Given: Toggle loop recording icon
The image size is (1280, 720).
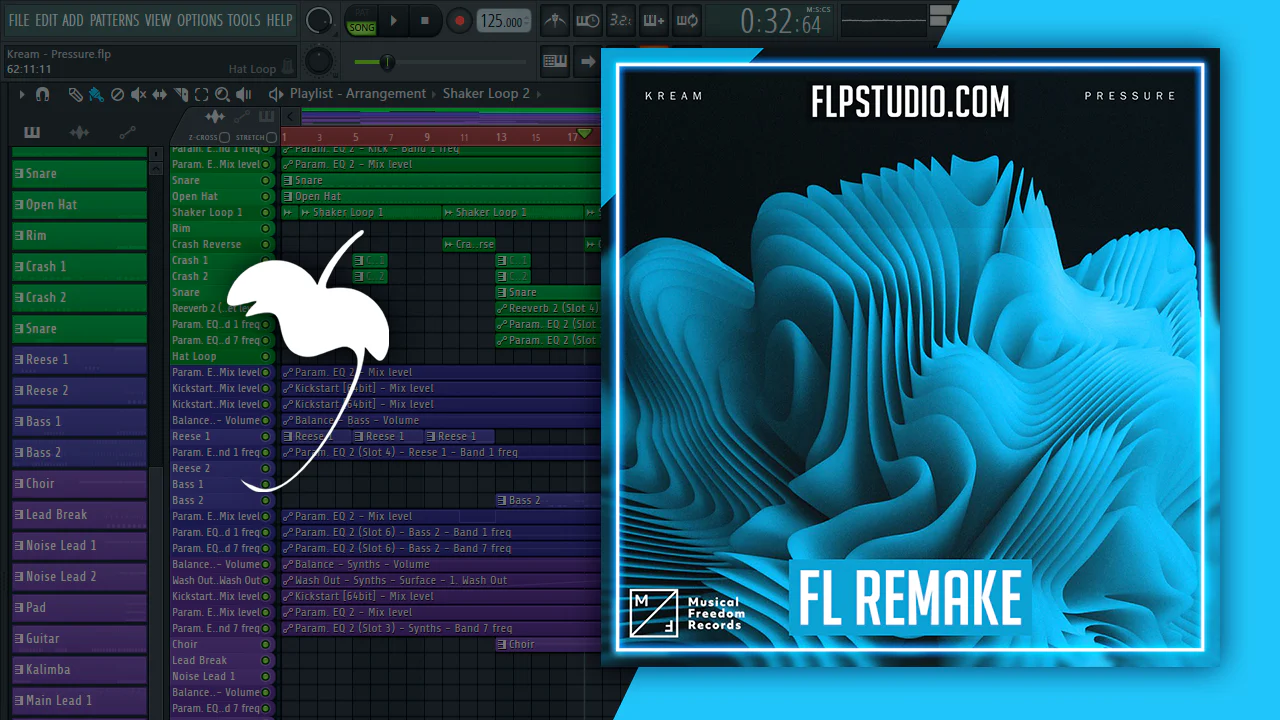Looking at the screenshot, I should click(x=686, y=20).
